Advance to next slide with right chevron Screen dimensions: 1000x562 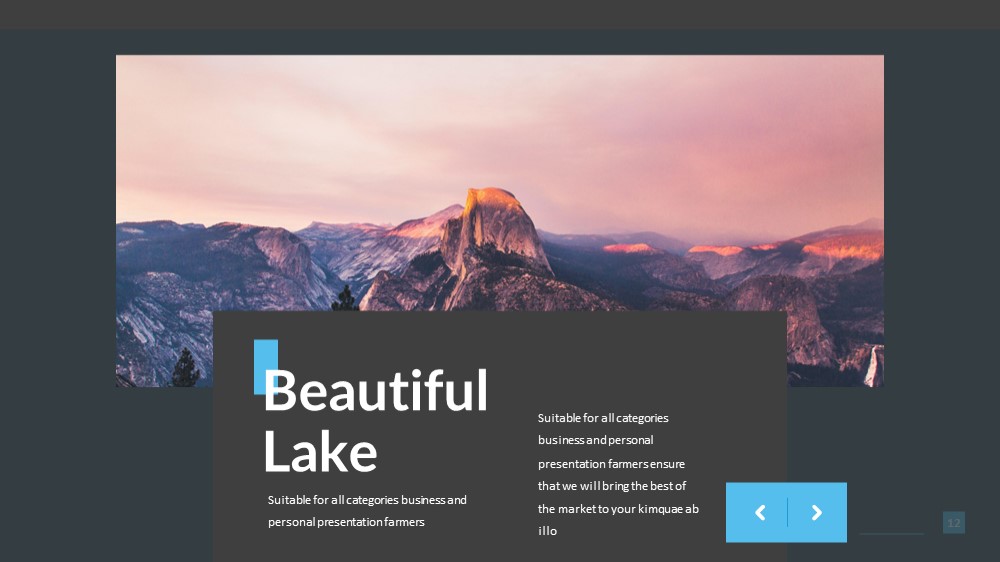tap(816, 512)
